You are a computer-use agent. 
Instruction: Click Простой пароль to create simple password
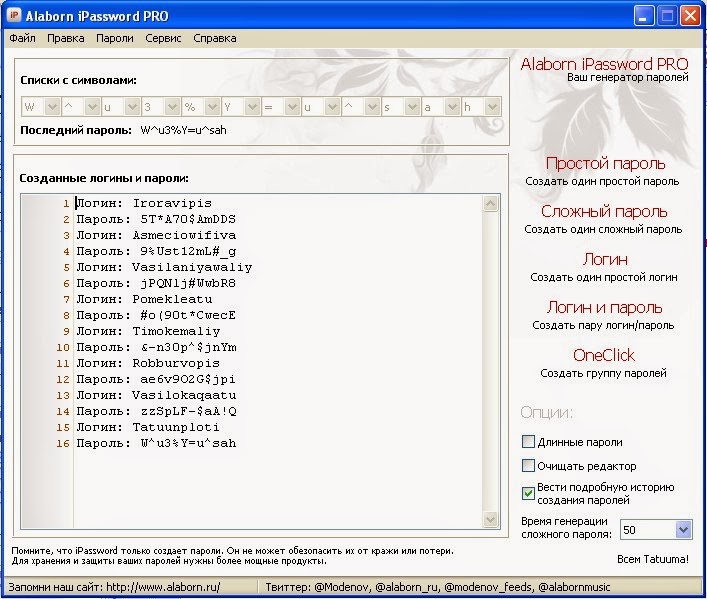coord(605,163)
